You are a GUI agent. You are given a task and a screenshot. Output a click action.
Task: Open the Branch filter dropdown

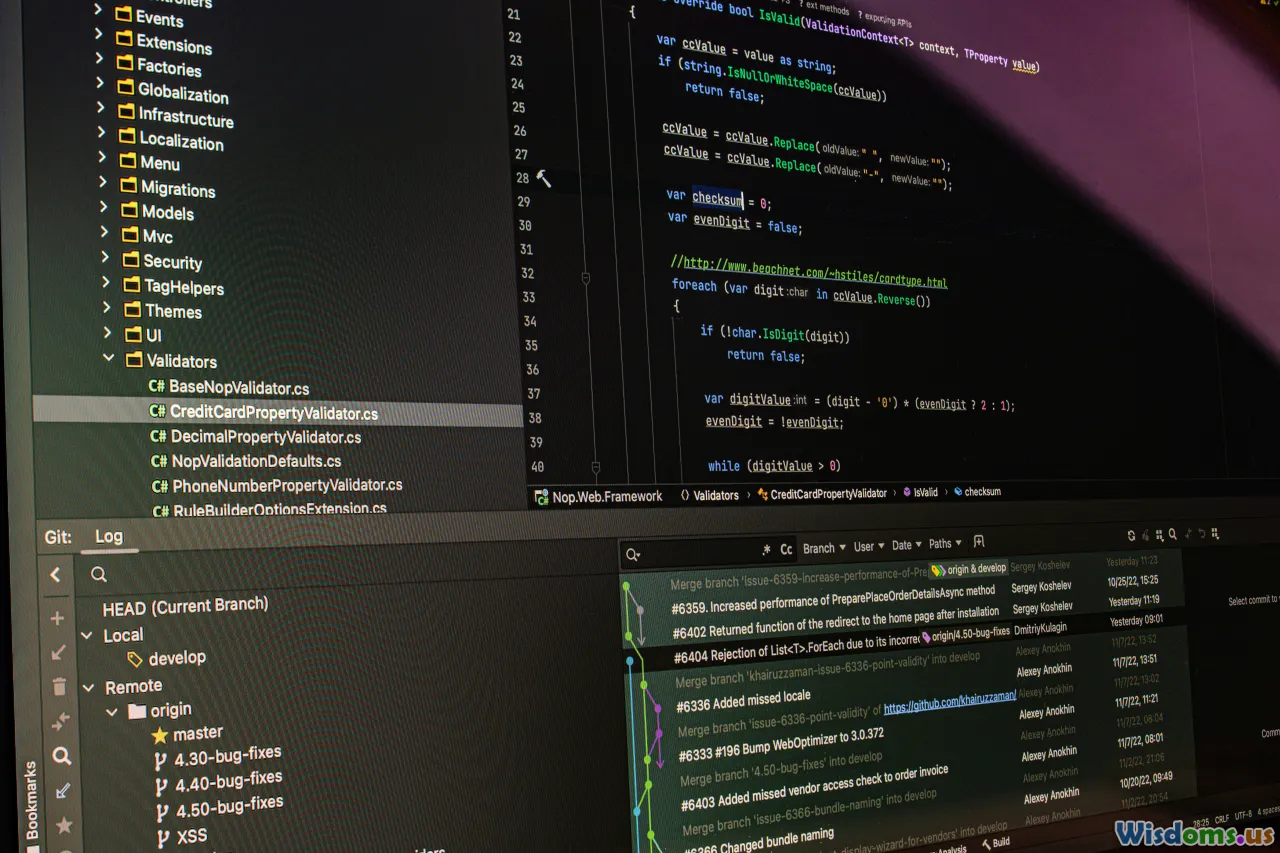(821, 547)
